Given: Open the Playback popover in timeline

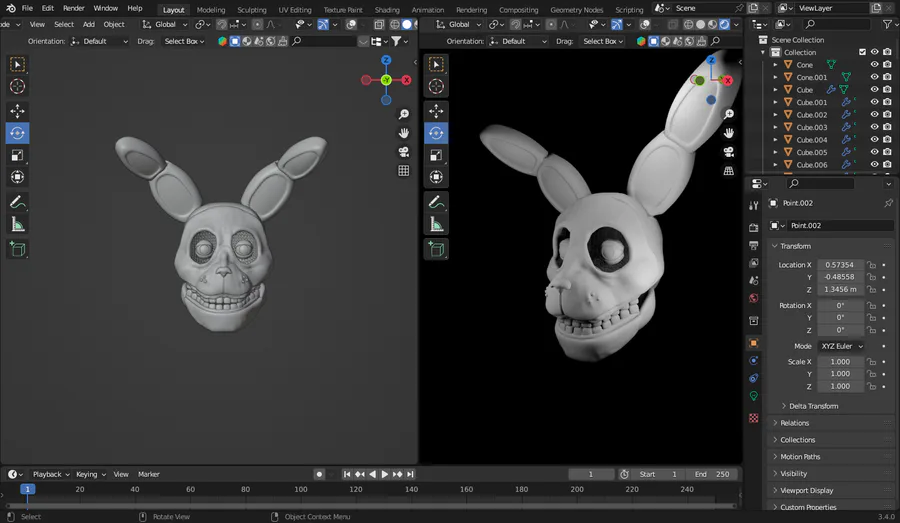Looking at the screenshot, I should pos(51,474).
